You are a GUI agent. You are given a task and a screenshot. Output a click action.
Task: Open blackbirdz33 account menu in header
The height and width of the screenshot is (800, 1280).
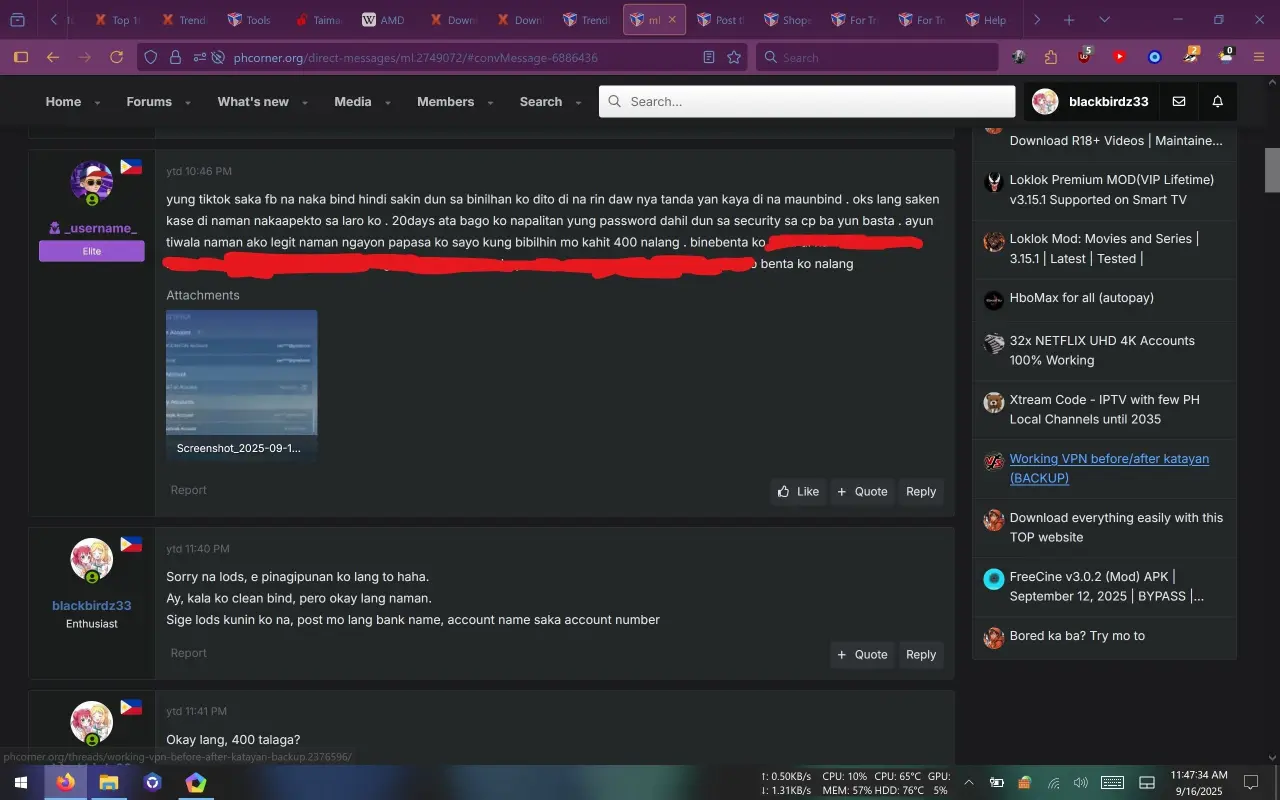point(1091,101)
